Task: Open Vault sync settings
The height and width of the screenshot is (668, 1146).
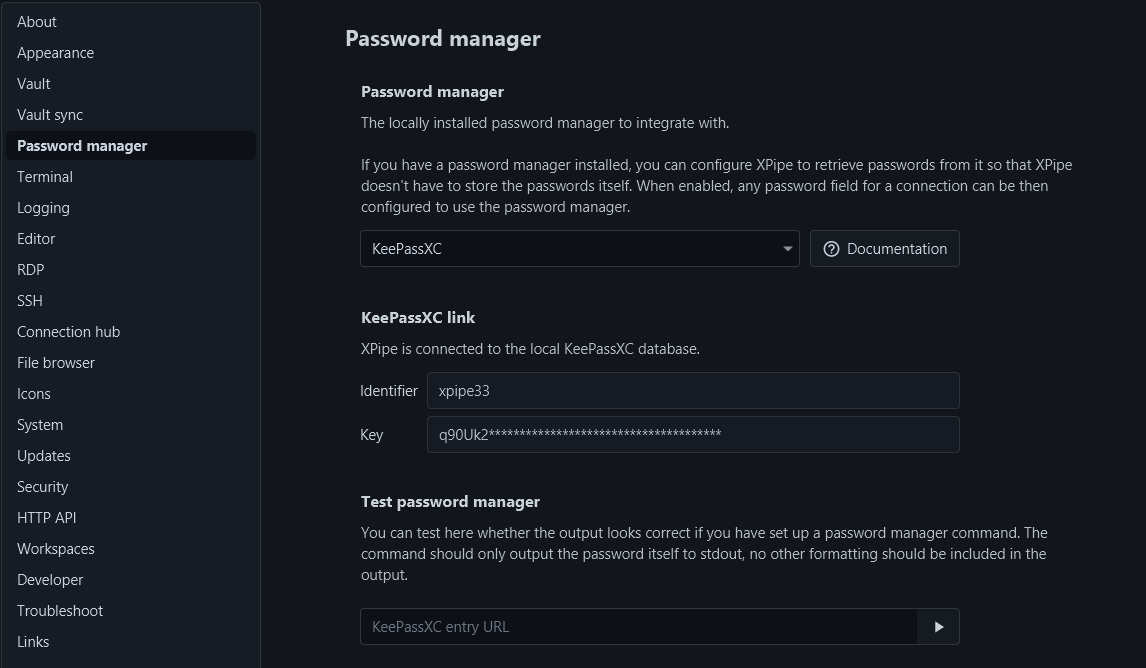Action: pos(130,115)
